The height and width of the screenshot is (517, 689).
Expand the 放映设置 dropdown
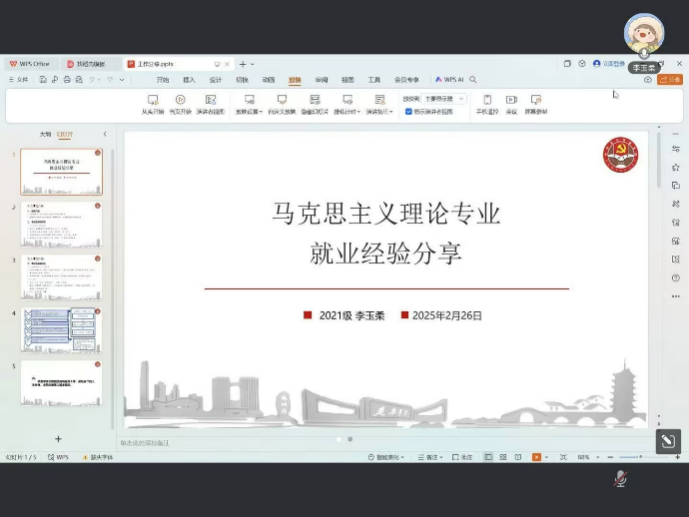point(248,112)
